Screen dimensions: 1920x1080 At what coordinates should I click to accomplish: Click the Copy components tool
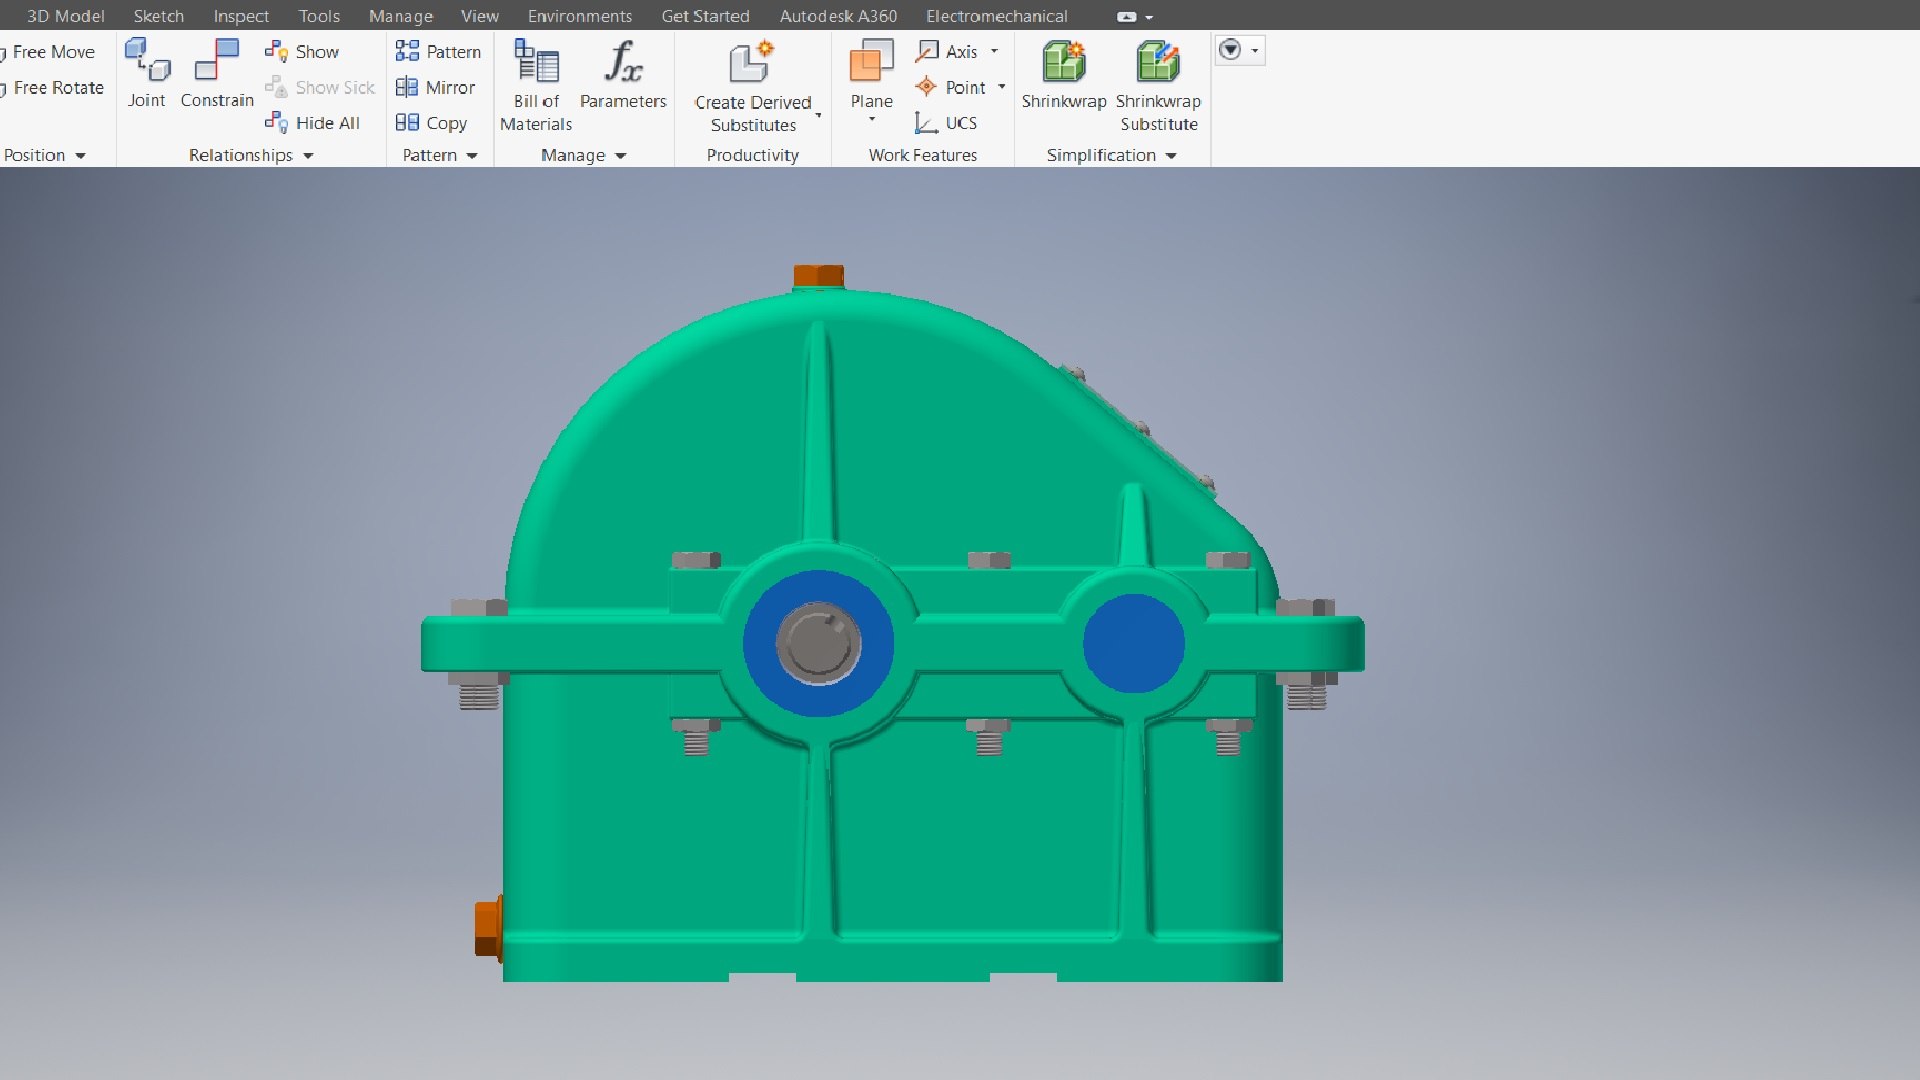[x=431, y=123]
